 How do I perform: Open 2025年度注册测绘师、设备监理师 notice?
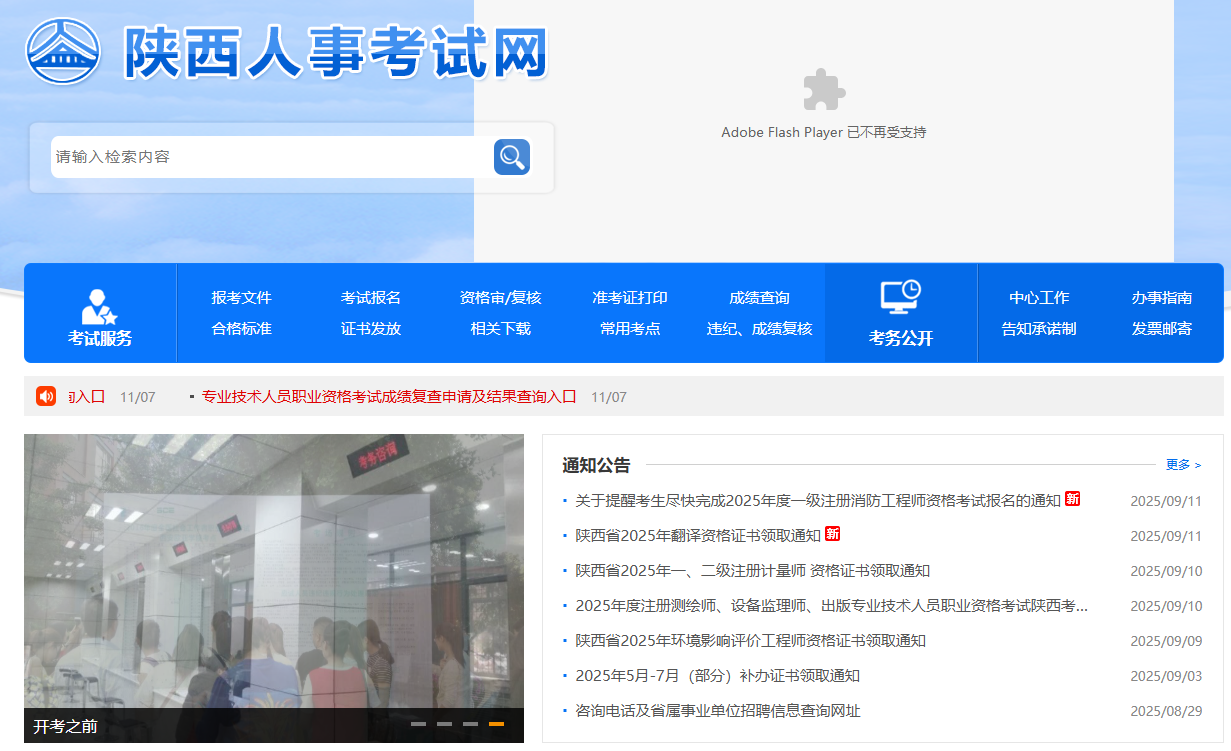[x=831, y=606]
